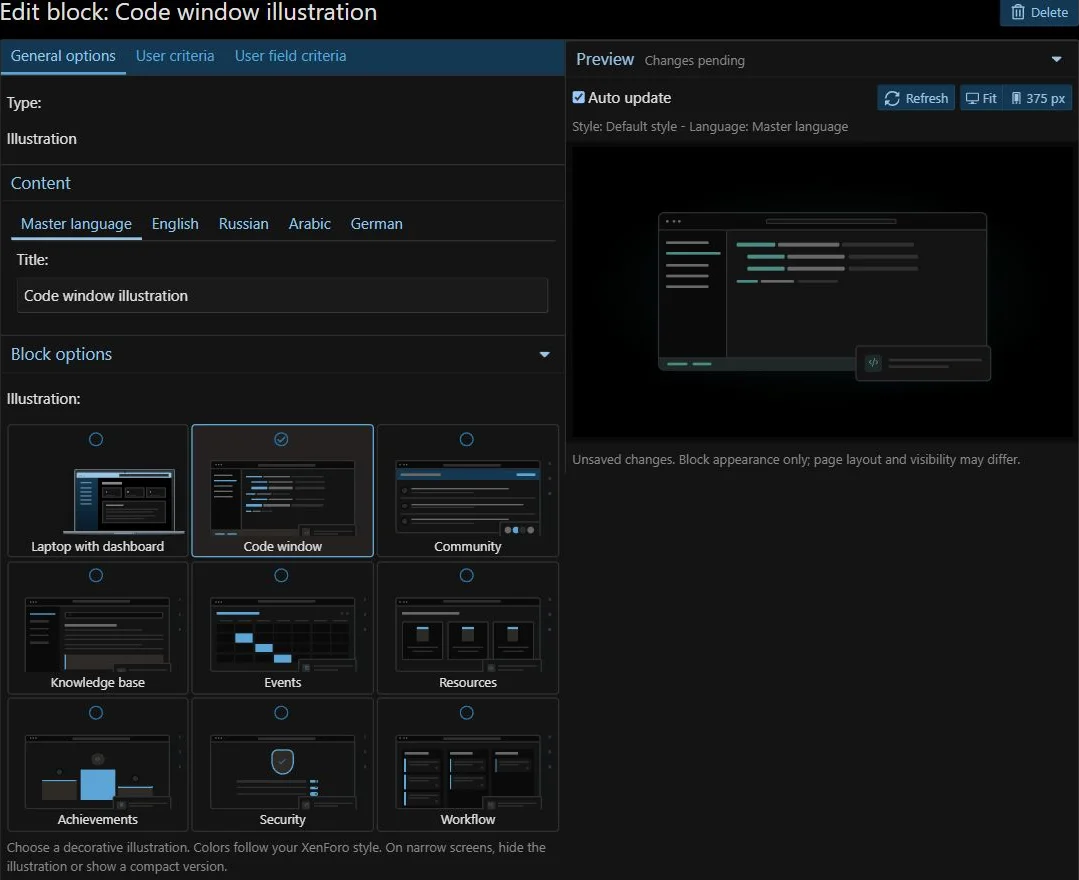This screenshot has width=1079, height=880.
Task: Click the Community illustration thumbnail
Action: 468,498
